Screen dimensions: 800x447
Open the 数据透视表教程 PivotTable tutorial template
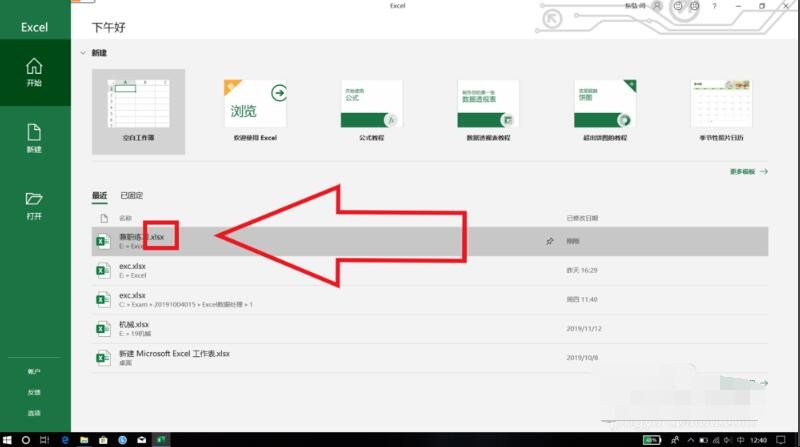pyautogui.click(x=487, y=112)
